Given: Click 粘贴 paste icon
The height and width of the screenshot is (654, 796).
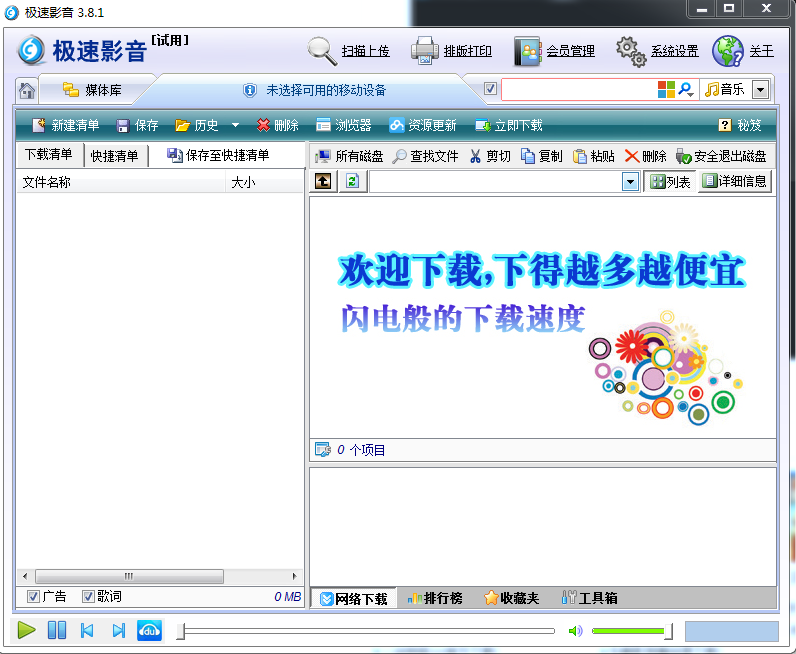Looking at the screenshot, I should [x=593, y=156].
